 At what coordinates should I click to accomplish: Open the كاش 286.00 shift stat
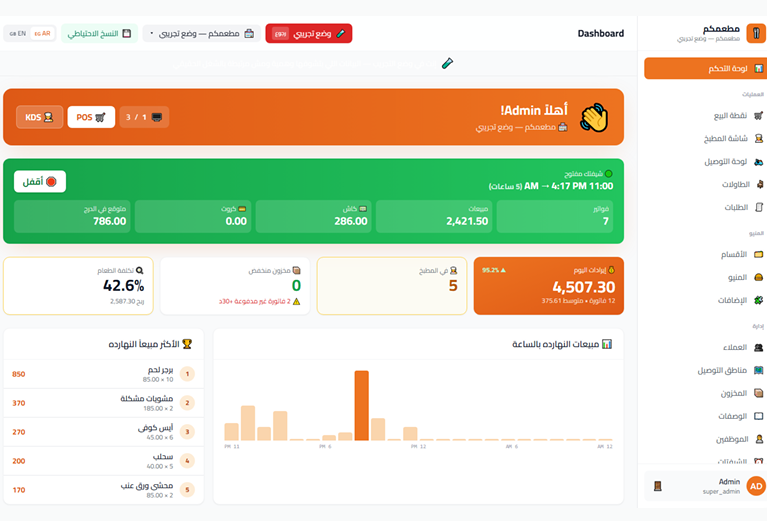(x=314, y=216)
